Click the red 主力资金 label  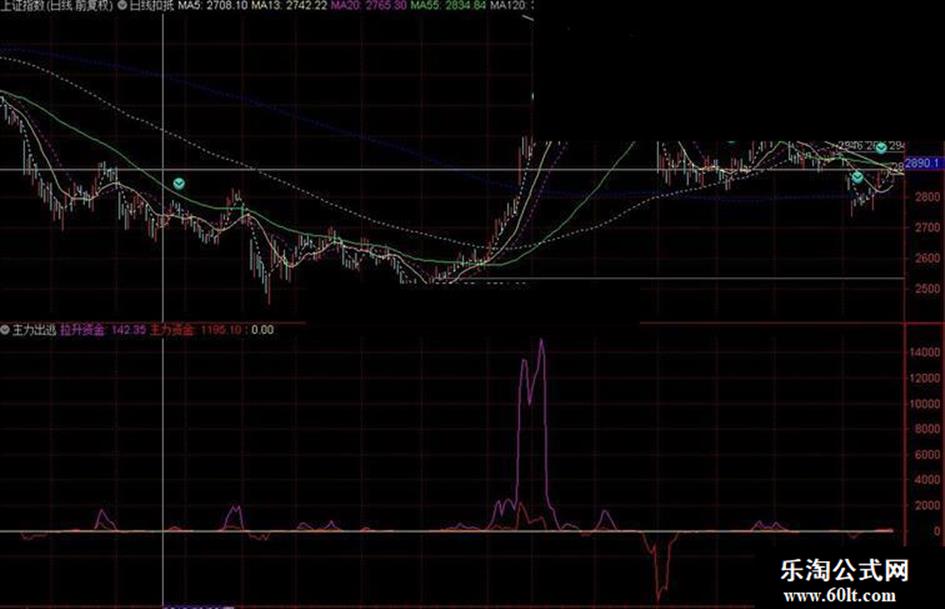[x=172, y=330]
